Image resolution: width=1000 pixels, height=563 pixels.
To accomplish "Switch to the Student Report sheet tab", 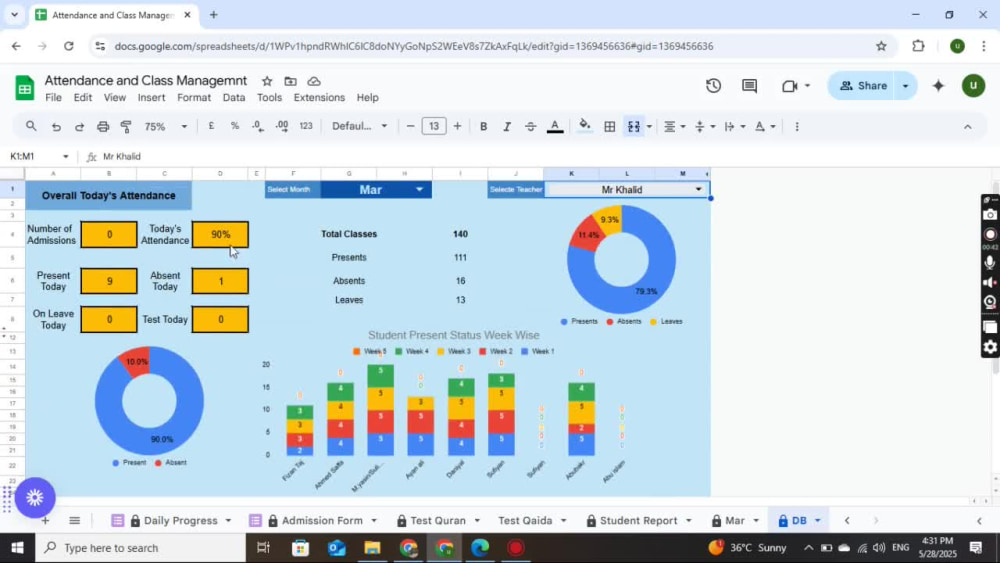I will (638, 520).
